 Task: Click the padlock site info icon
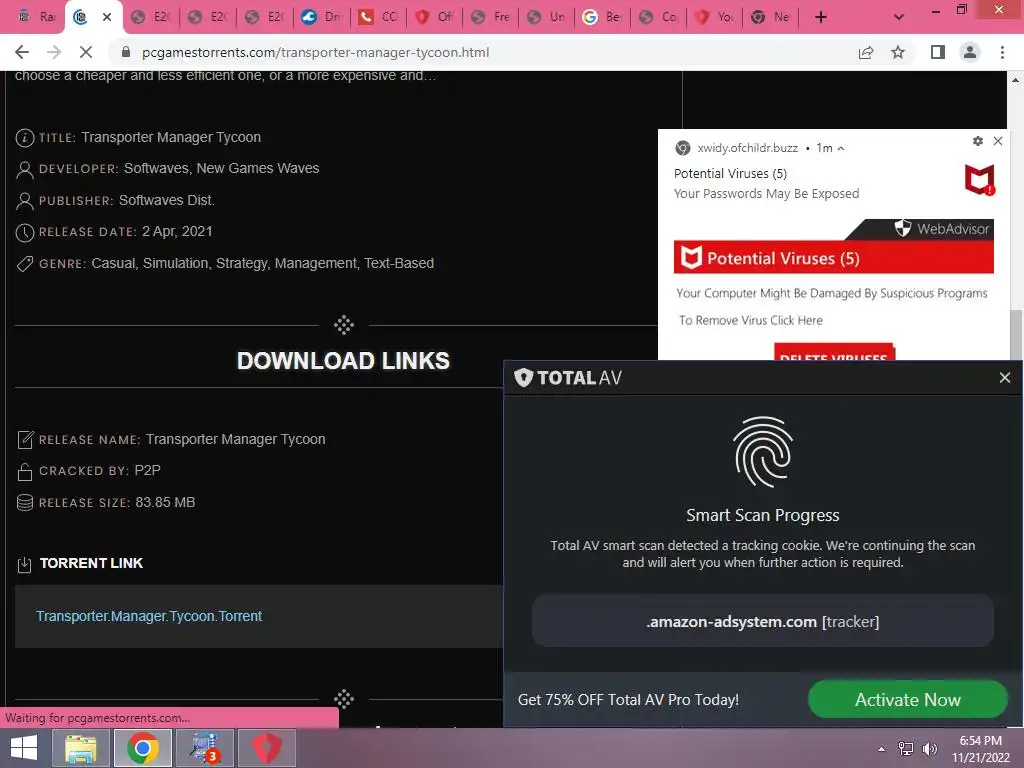(126, 52)
